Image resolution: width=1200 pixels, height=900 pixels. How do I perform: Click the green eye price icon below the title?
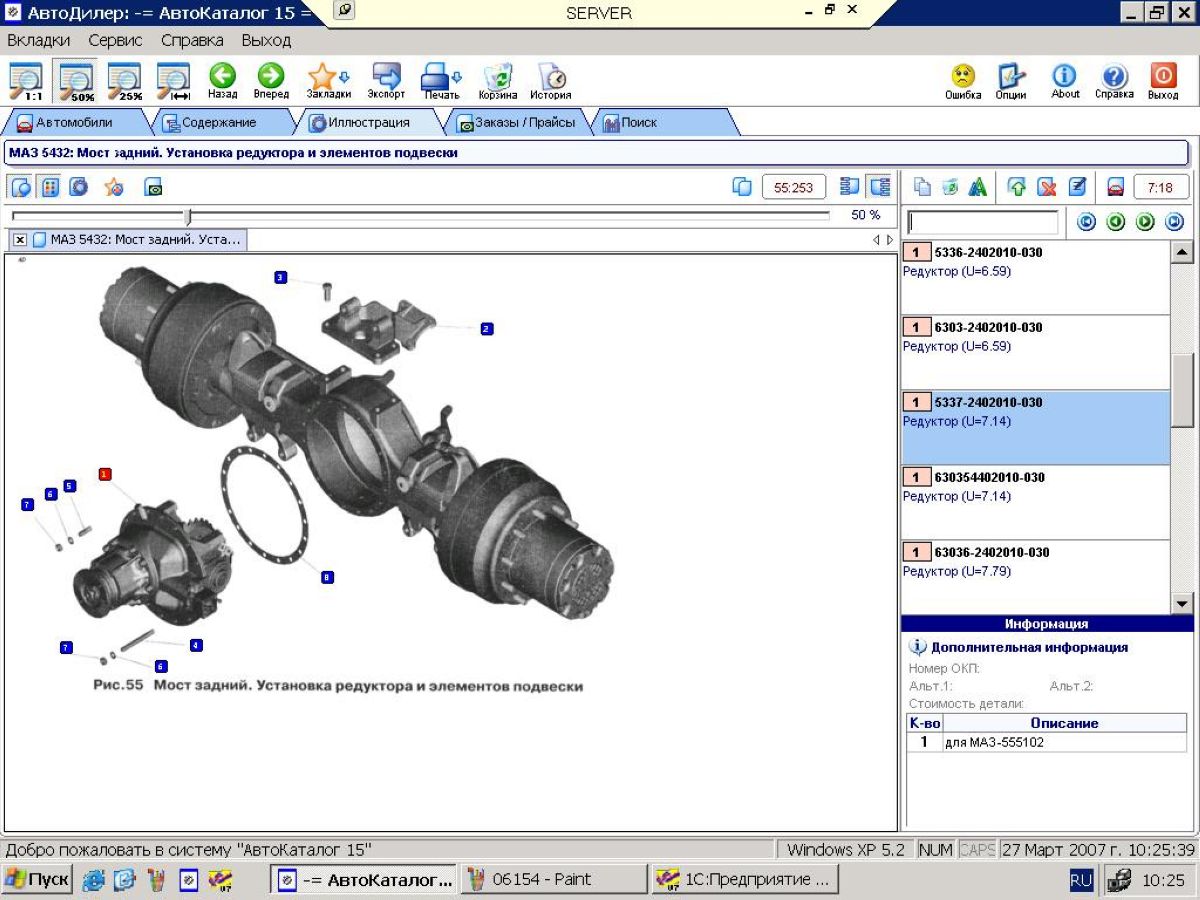(x=153, y=187)
